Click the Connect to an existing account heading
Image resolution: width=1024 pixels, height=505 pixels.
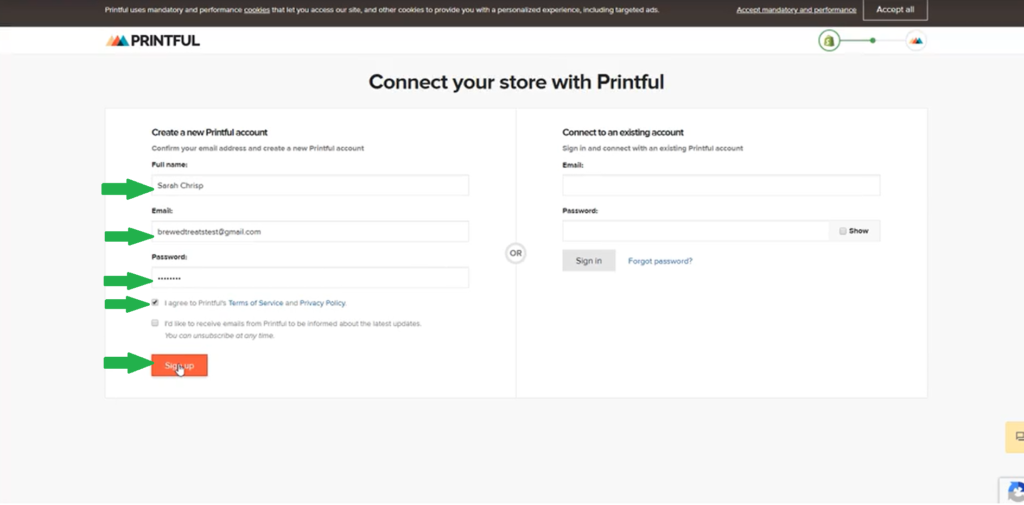(623, 132)
